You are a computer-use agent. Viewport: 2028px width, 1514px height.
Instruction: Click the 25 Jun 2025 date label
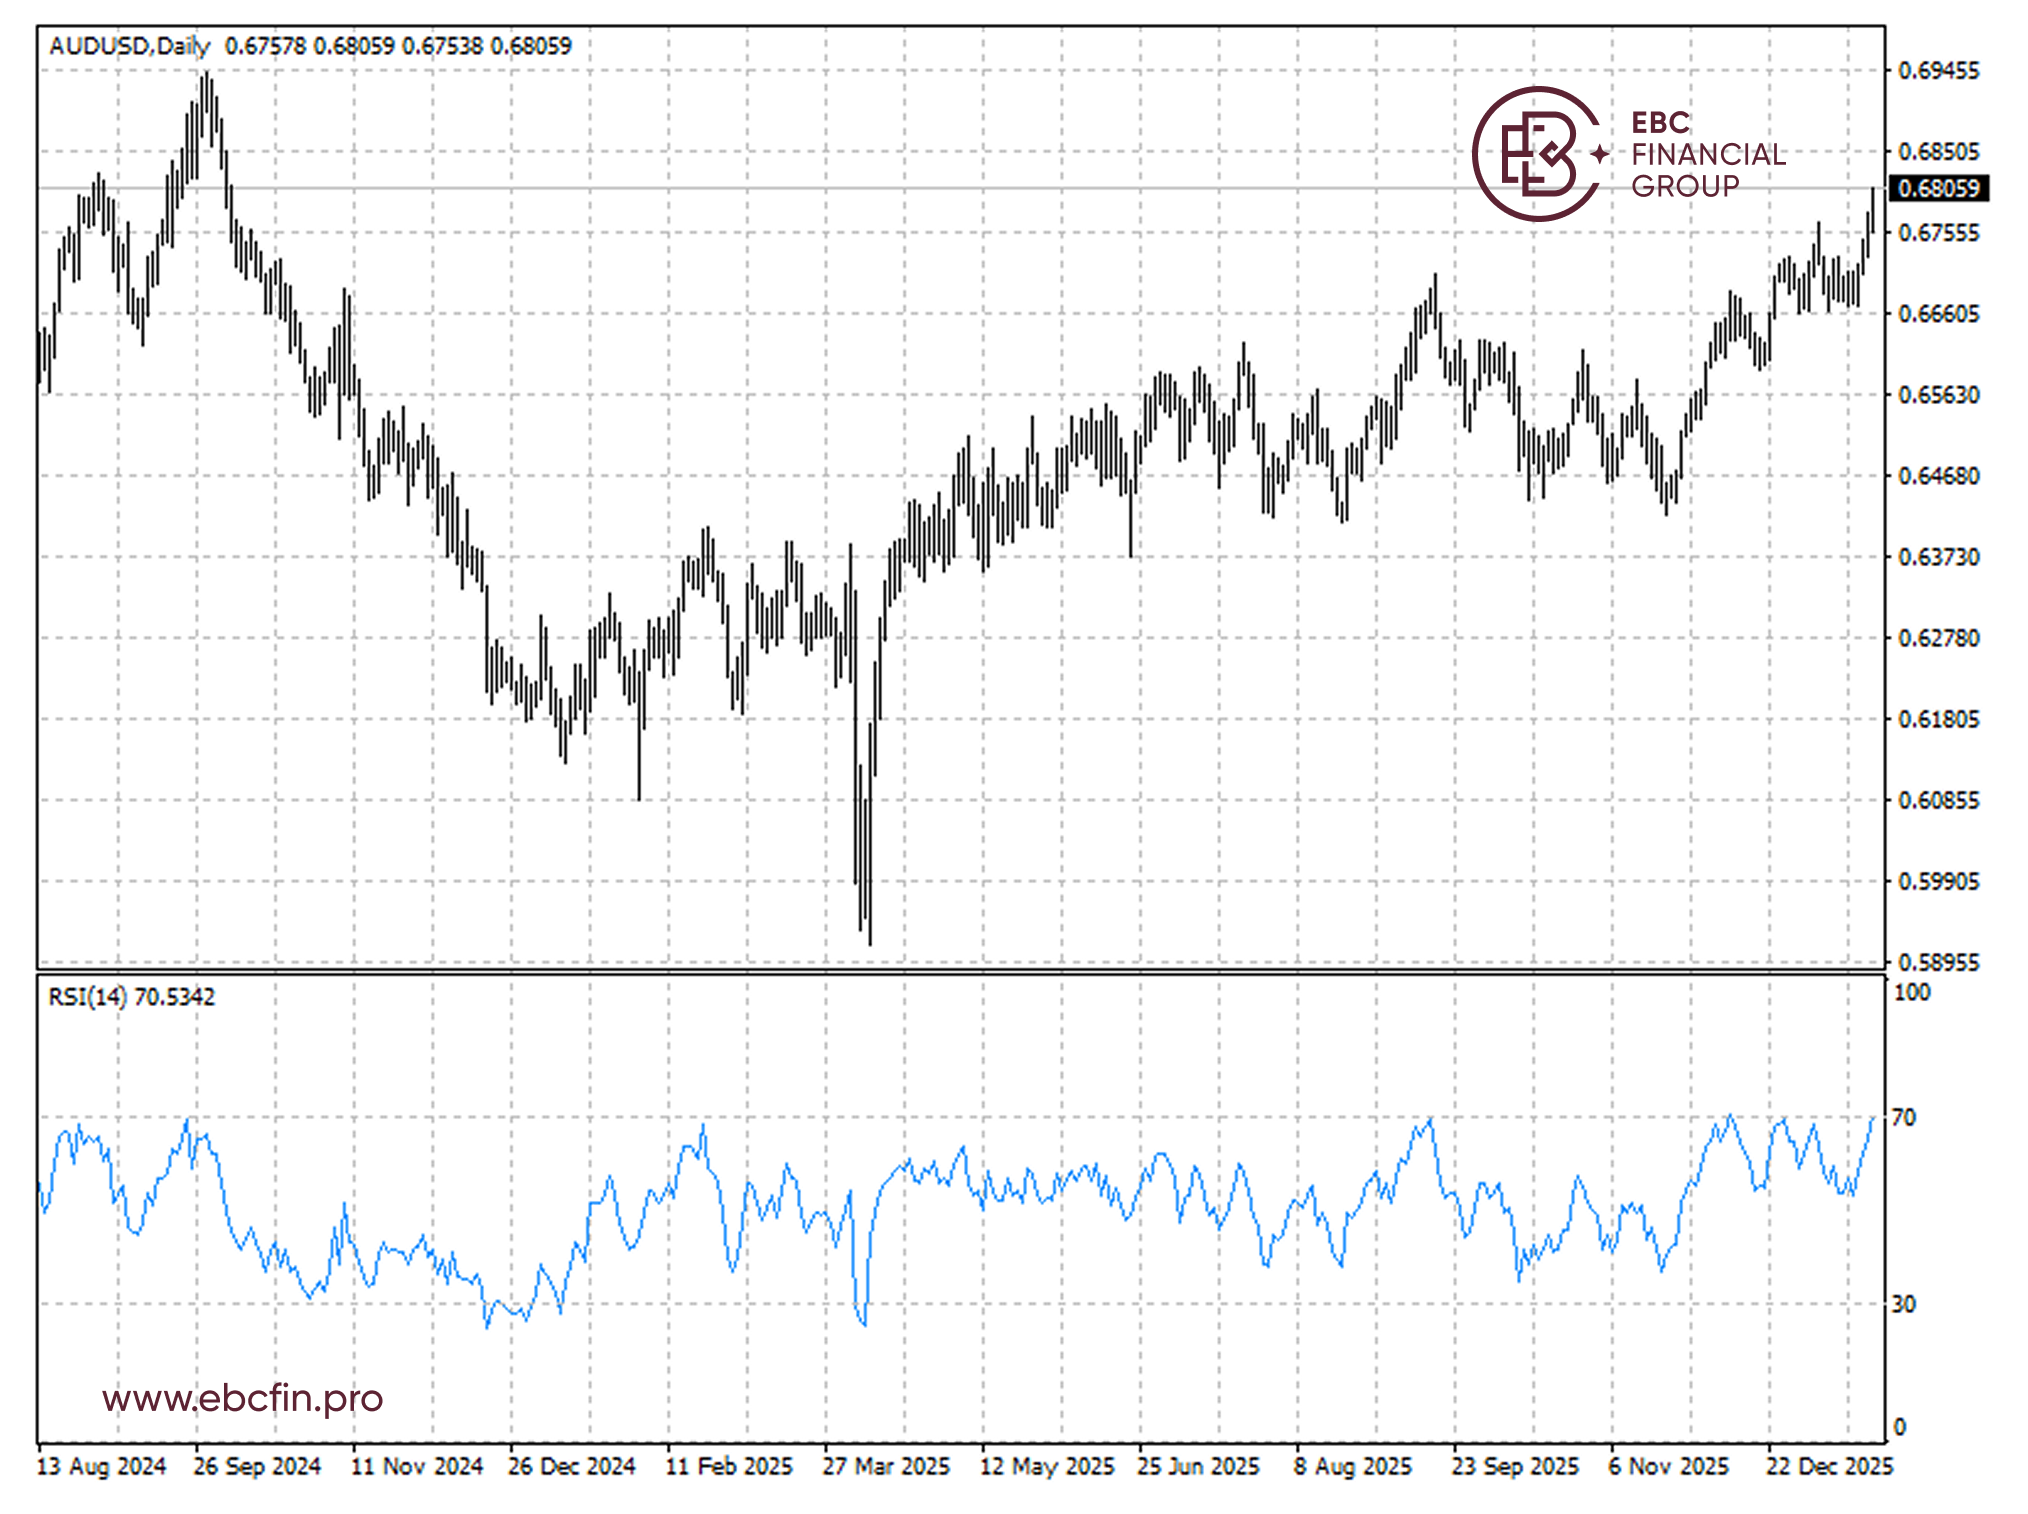1198,1466
